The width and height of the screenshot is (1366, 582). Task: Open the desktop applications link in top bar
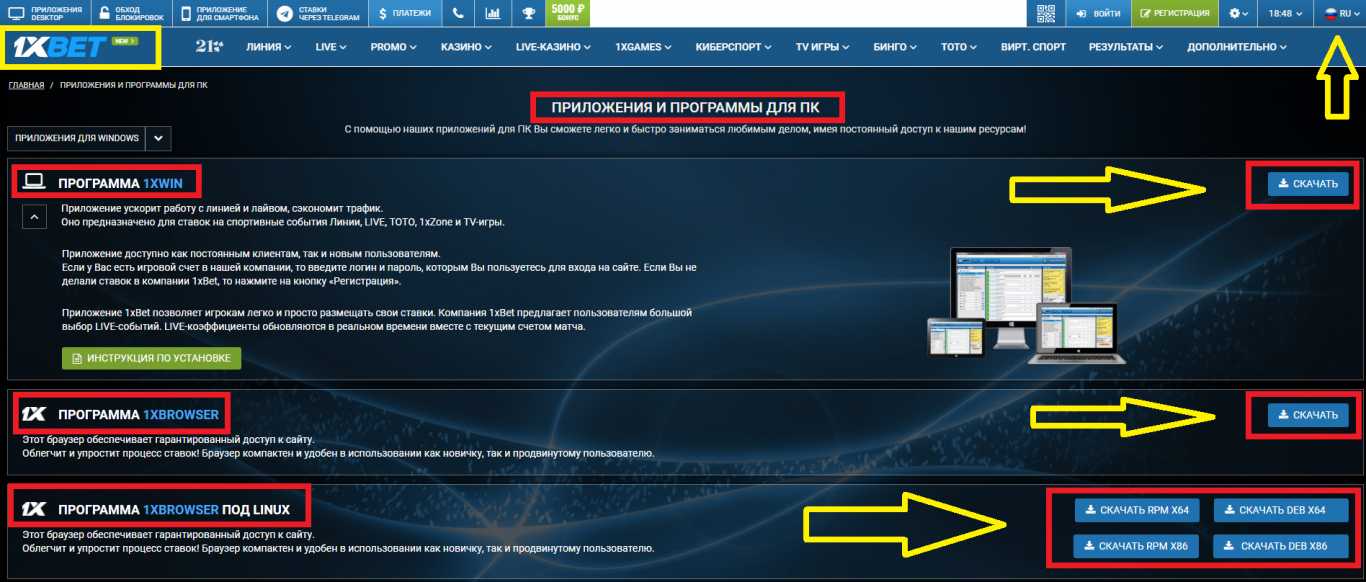[45, 13]
